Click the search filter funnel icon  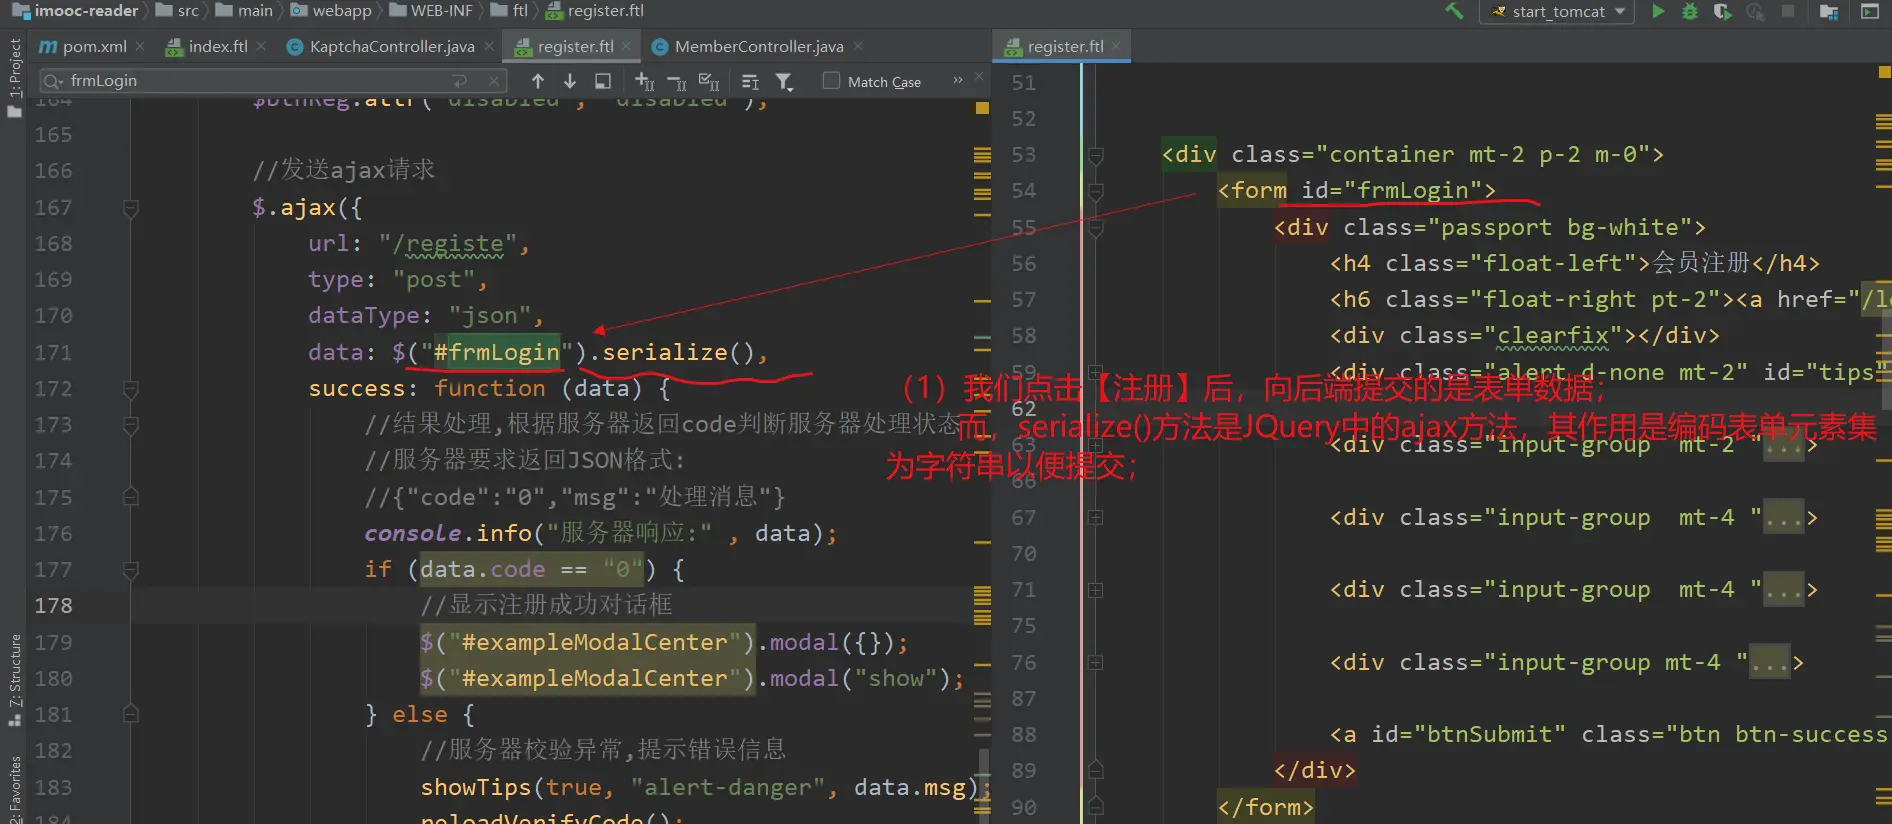pos(785,82)
